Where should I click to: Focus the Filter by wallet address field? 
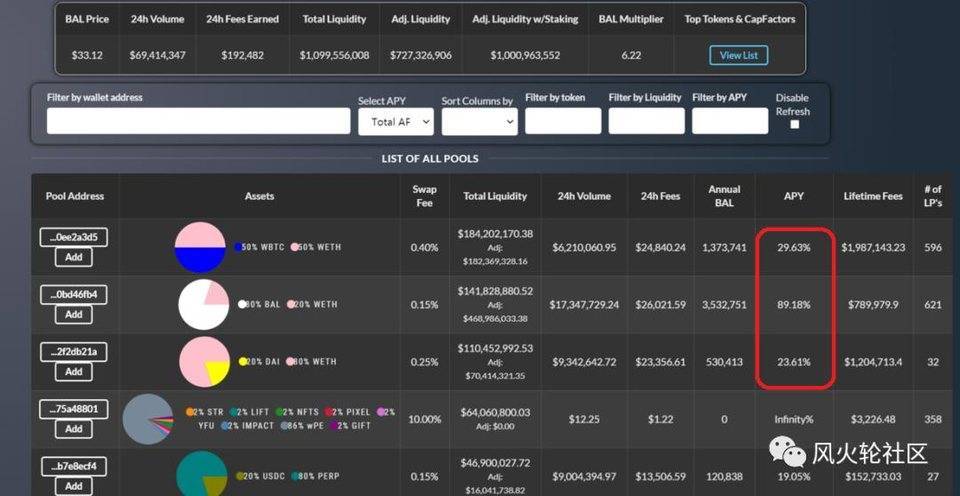click(198, 121)
